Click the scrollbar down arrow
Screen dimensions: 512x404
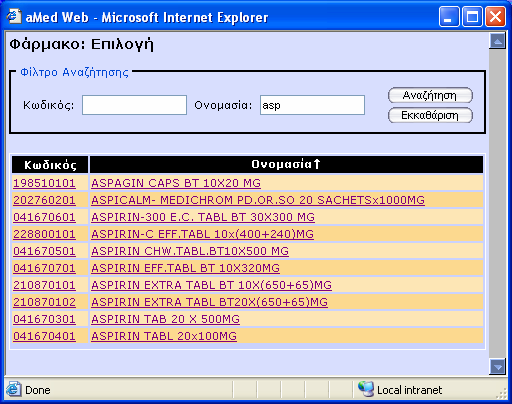pyautogui.click(x=498, y=367)
